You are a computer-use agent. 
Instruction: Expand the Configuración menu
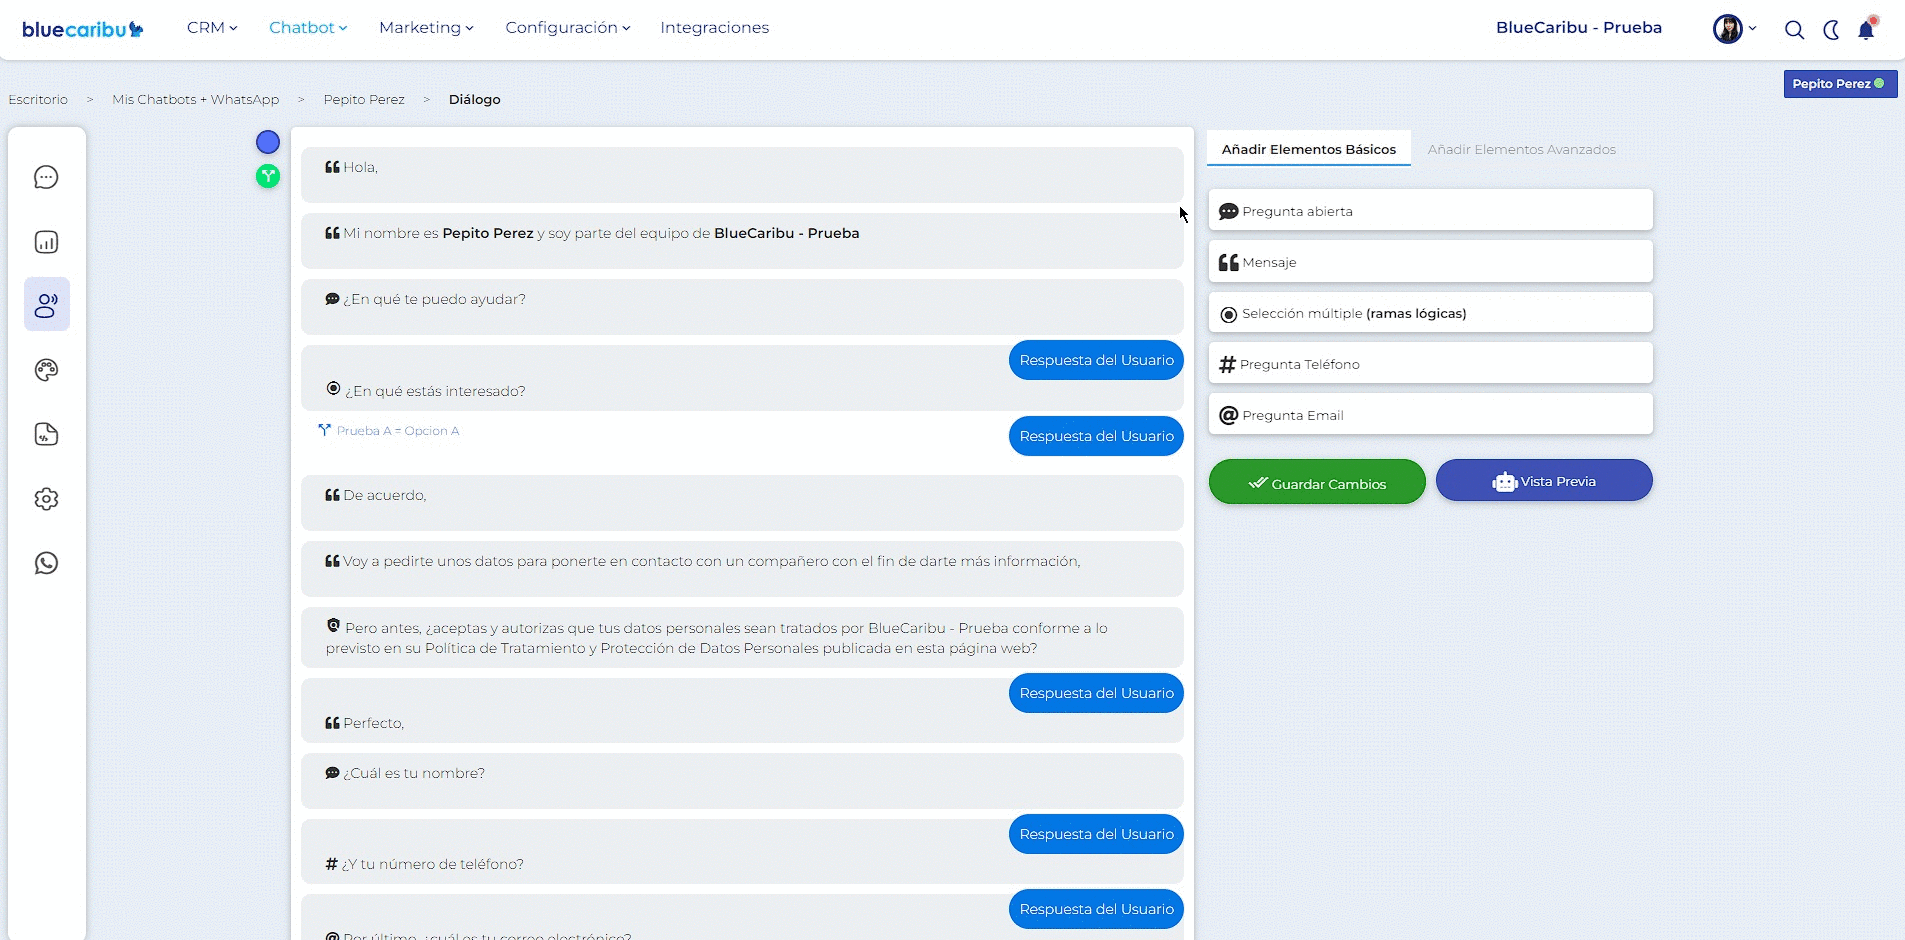pos(568,28)
